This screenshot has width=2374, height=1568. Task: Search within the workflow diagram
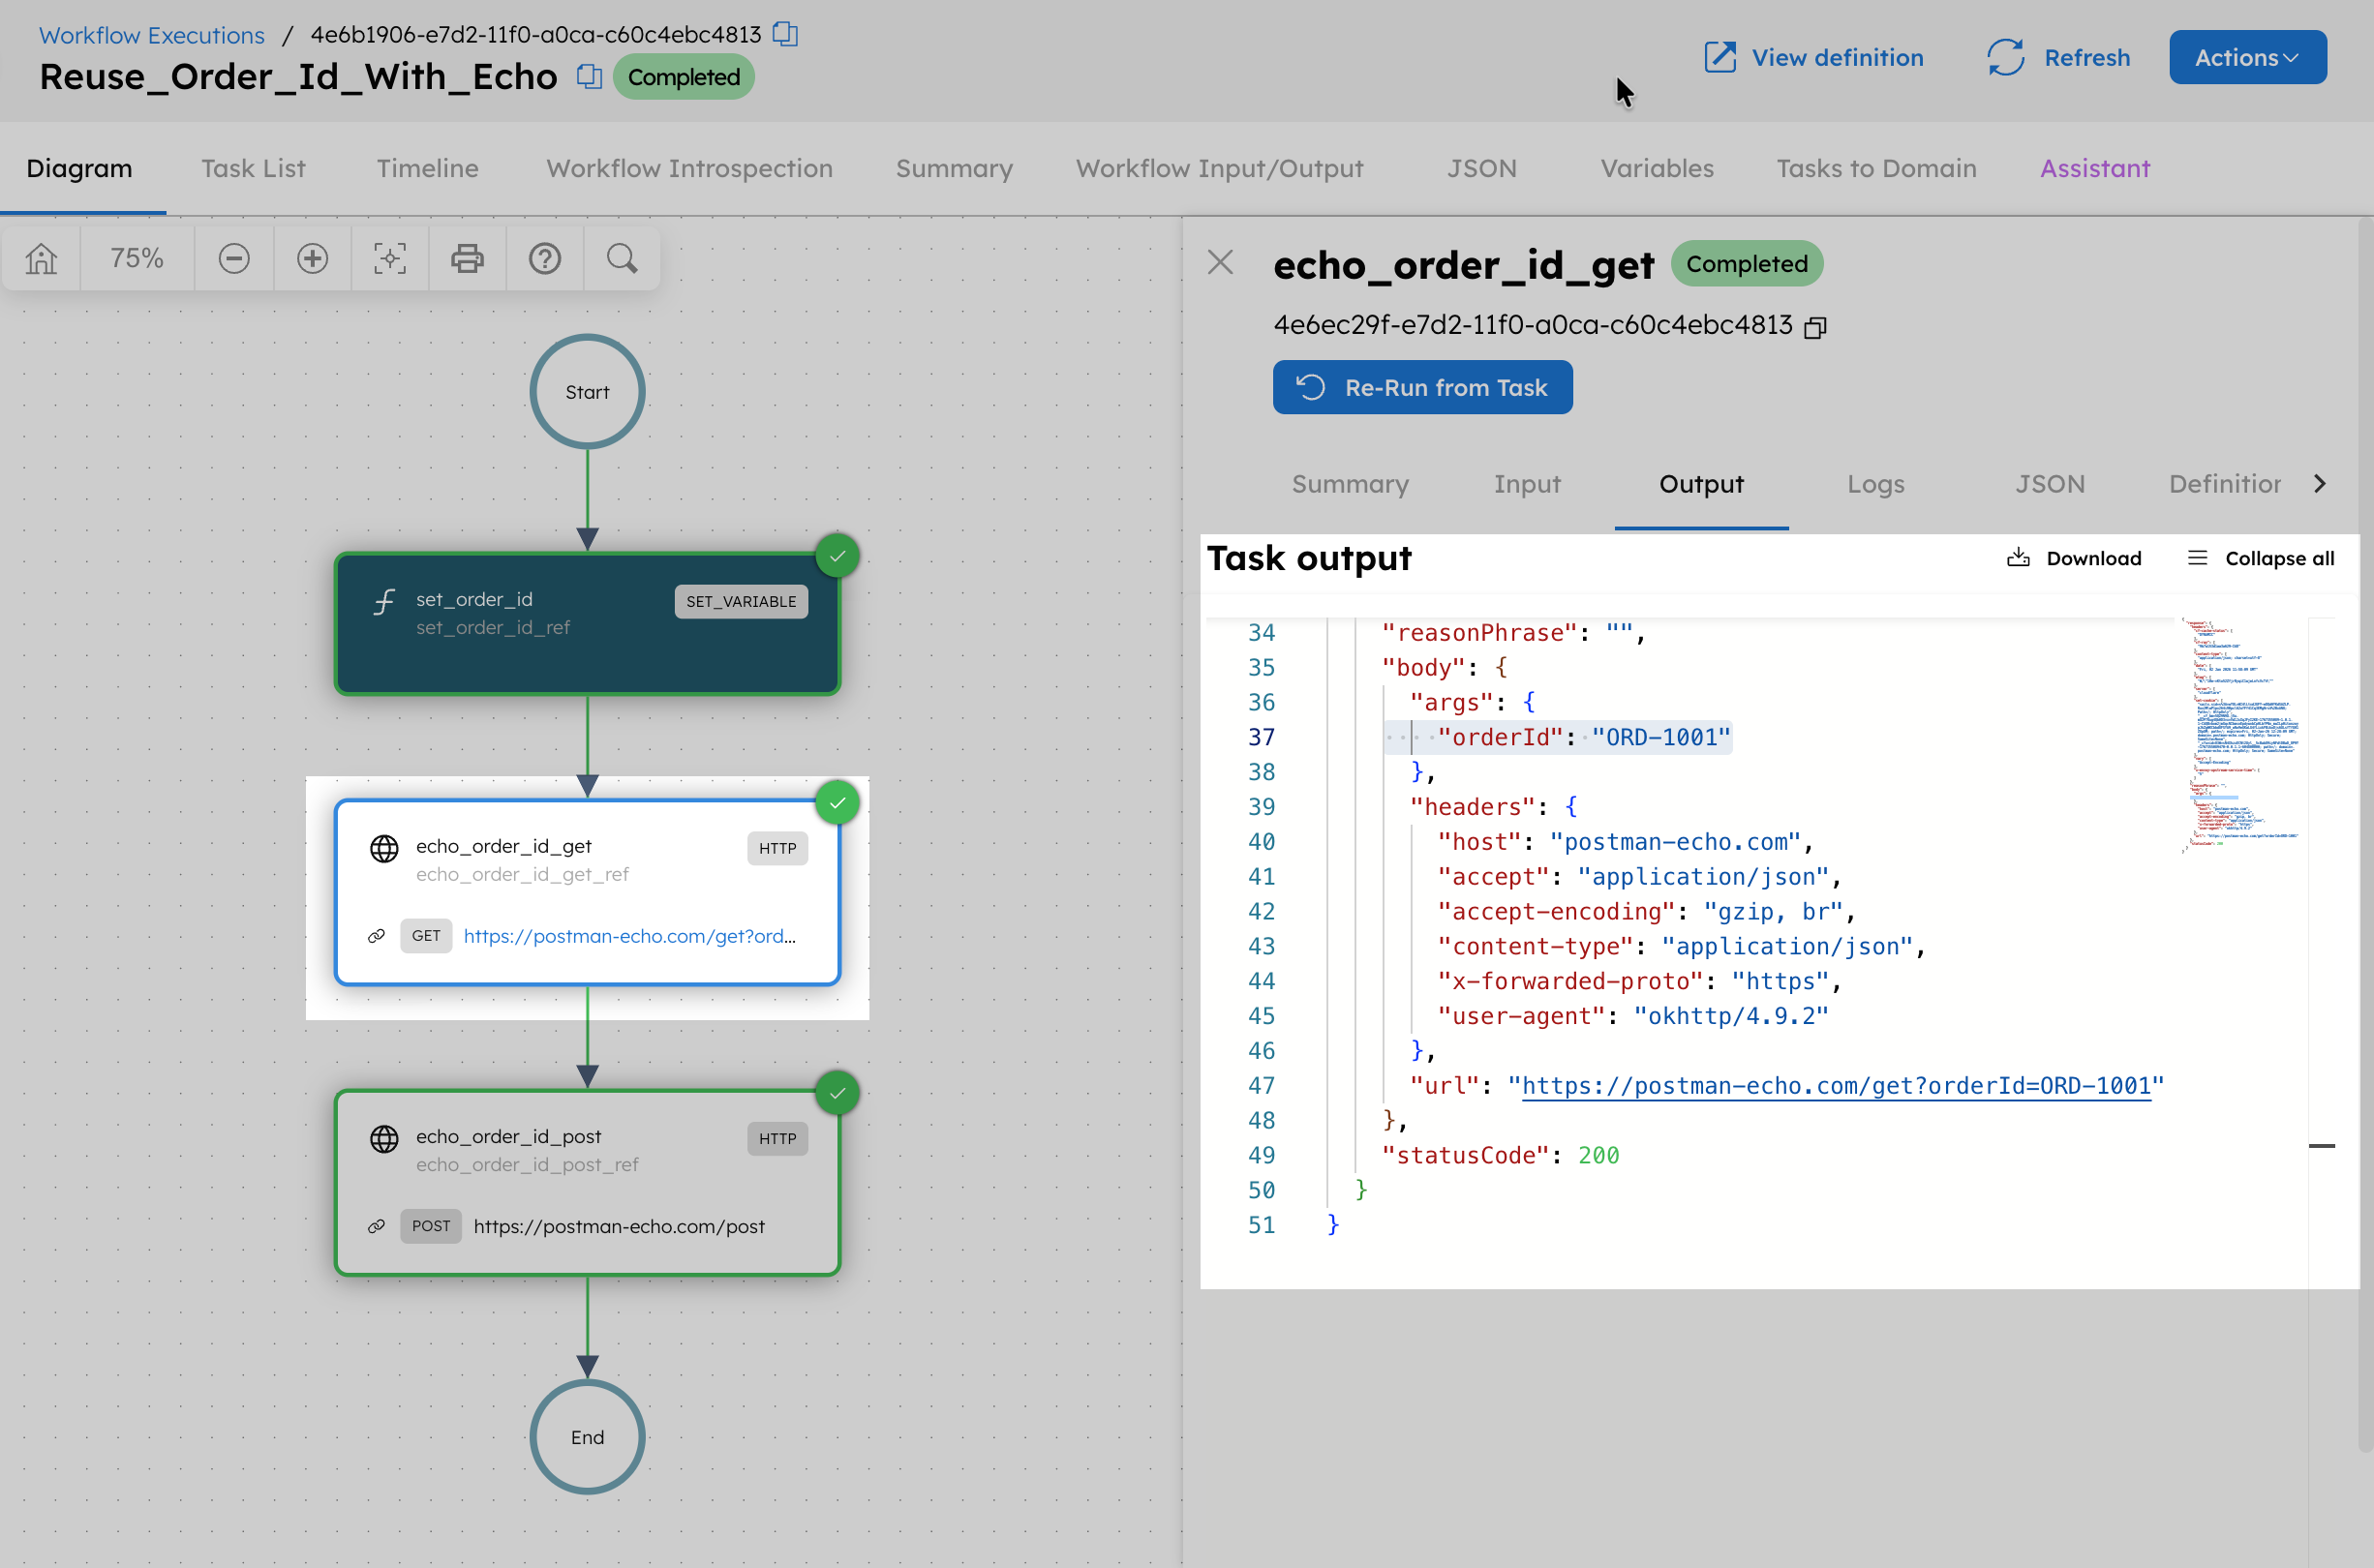click(621, 258)
